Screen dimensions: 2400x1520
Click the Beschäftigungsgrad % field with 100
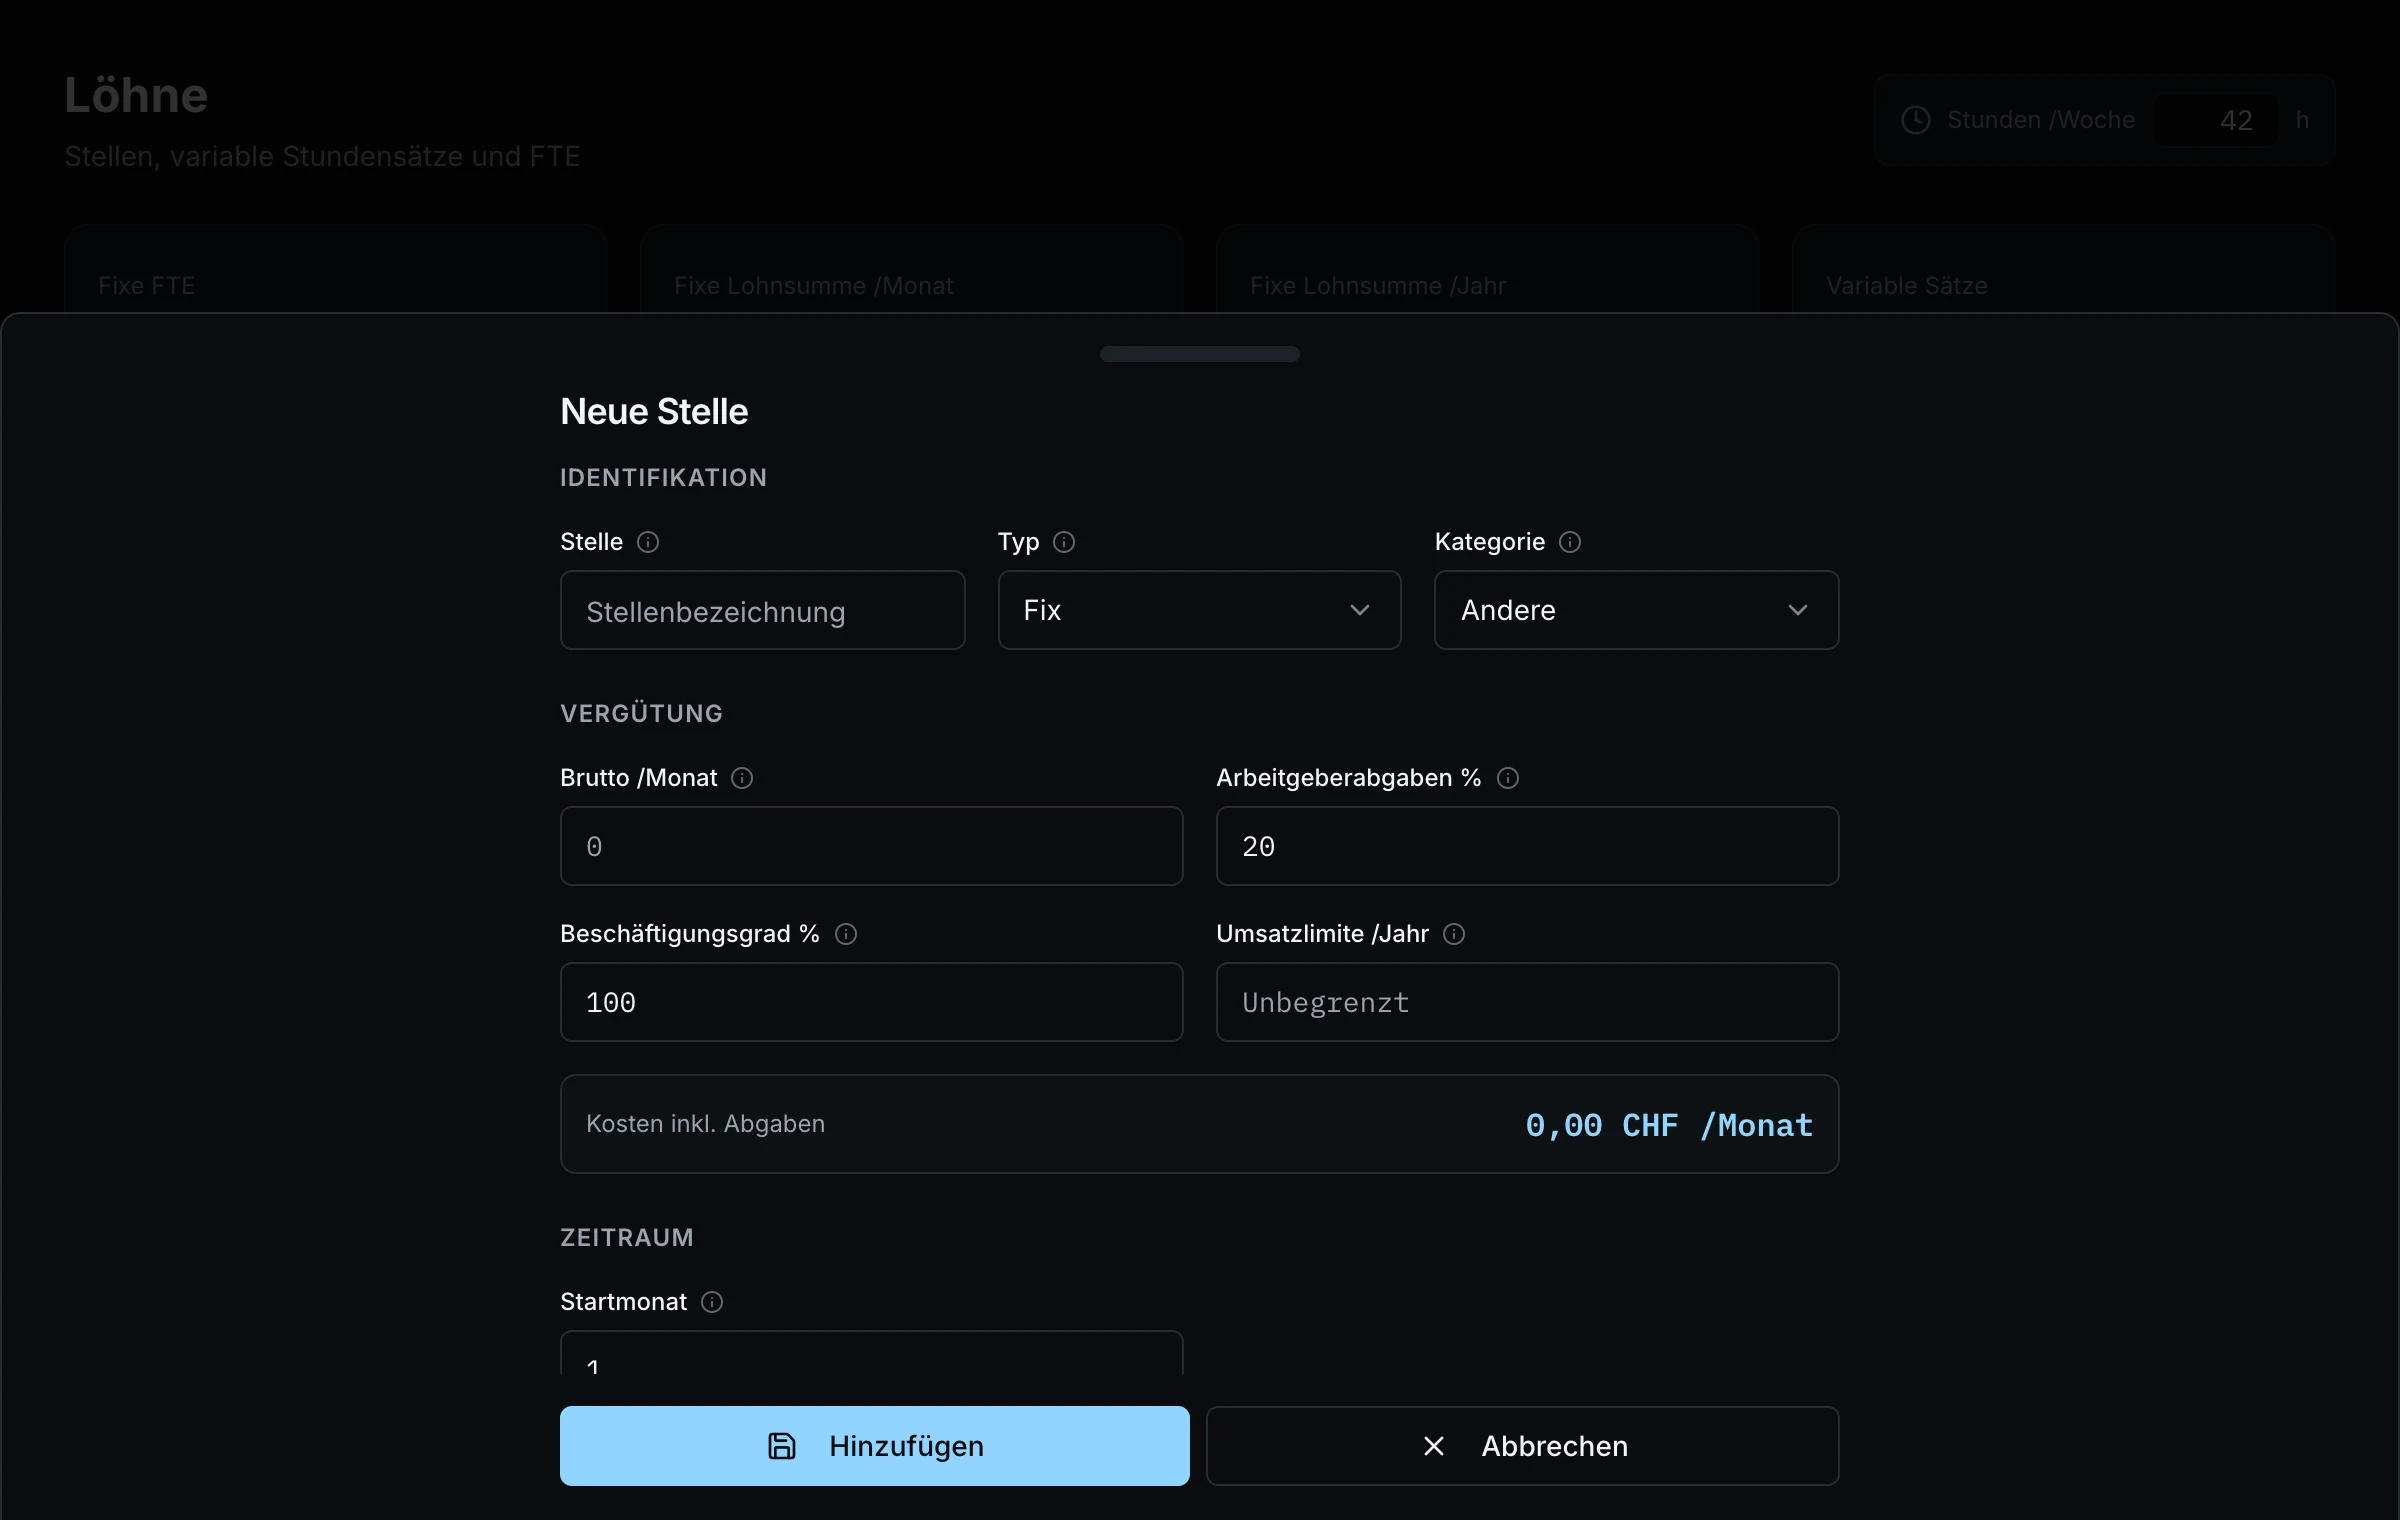[871, 1002]
